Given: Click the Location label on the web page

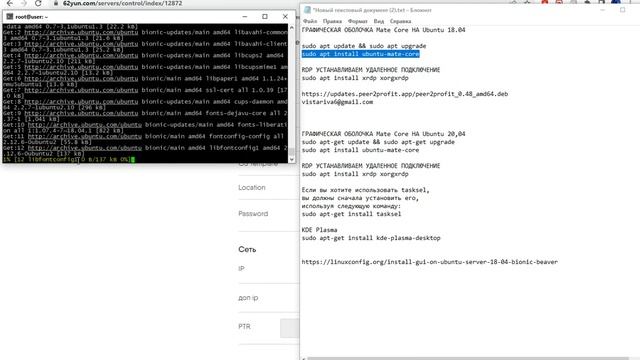Looking at the screenshot, I should coord(252,187).
